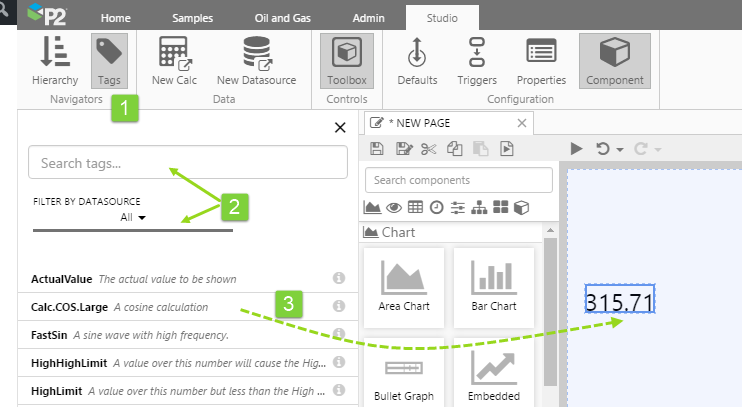Switch to the Home tab
The width and height of the screenshot is (742, 407).
[x=115, y=18]
